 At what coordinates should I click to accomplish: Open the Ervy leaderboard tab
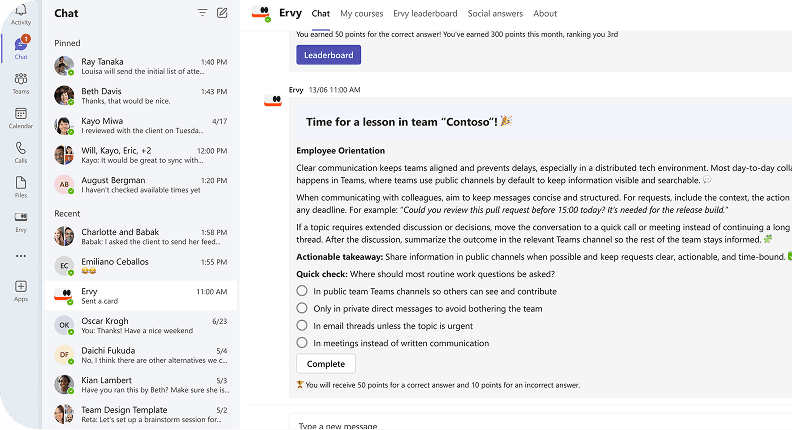[x=425, y=14]
